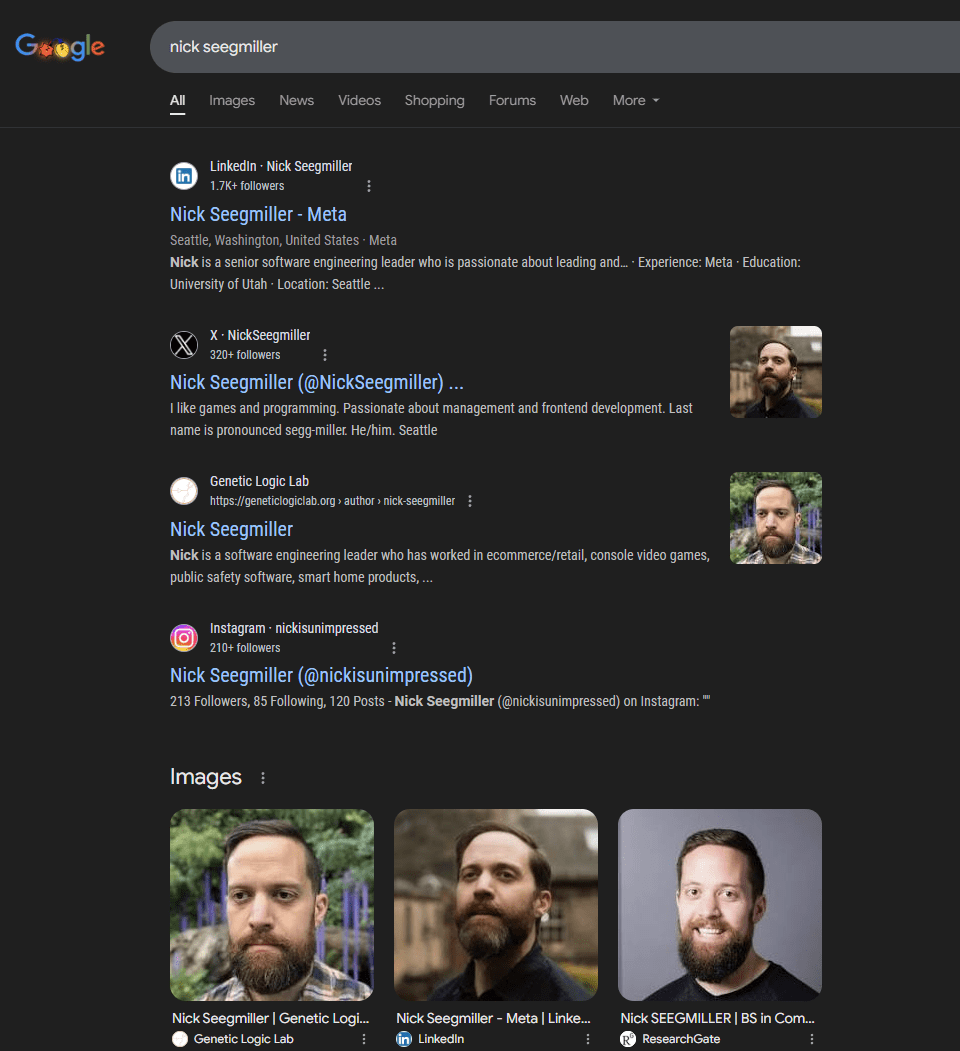Click the Google logo
This screenshot has width=960, height=1051.
(60, 47)
